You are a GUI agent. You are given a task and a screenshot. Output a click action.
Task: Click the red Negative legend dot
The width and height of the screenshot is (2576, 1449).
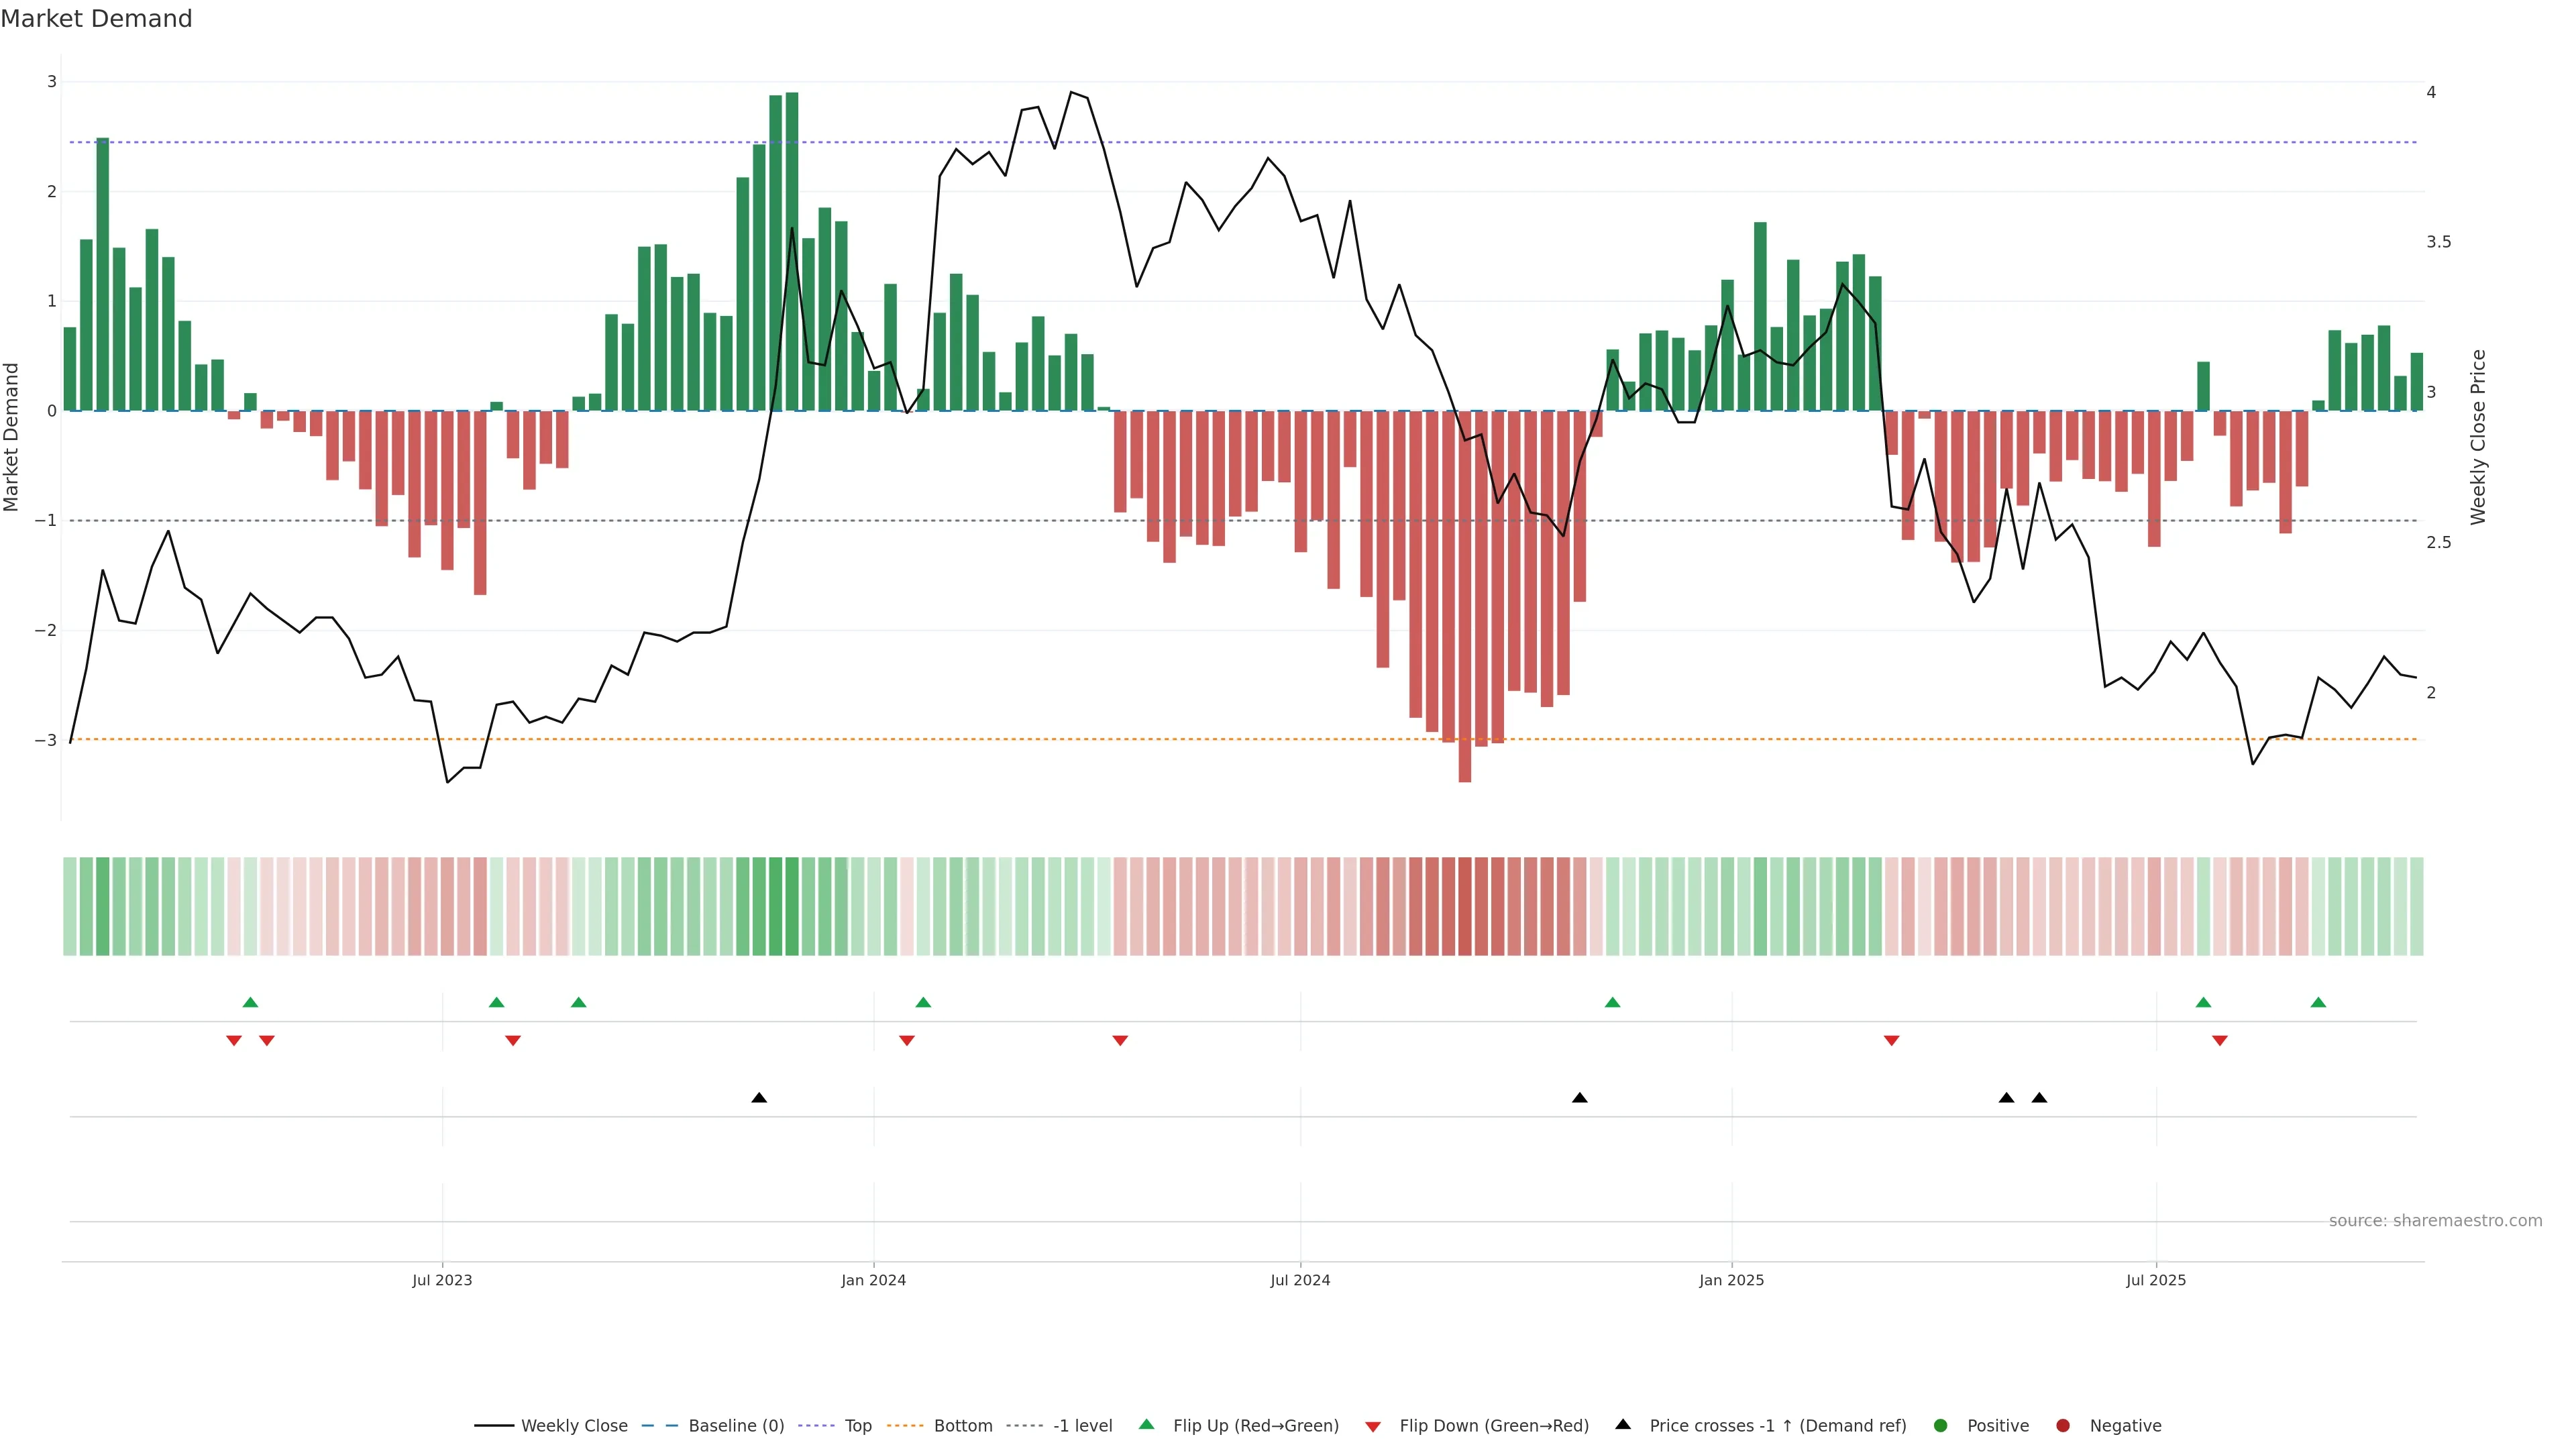coord(2063,1426)
